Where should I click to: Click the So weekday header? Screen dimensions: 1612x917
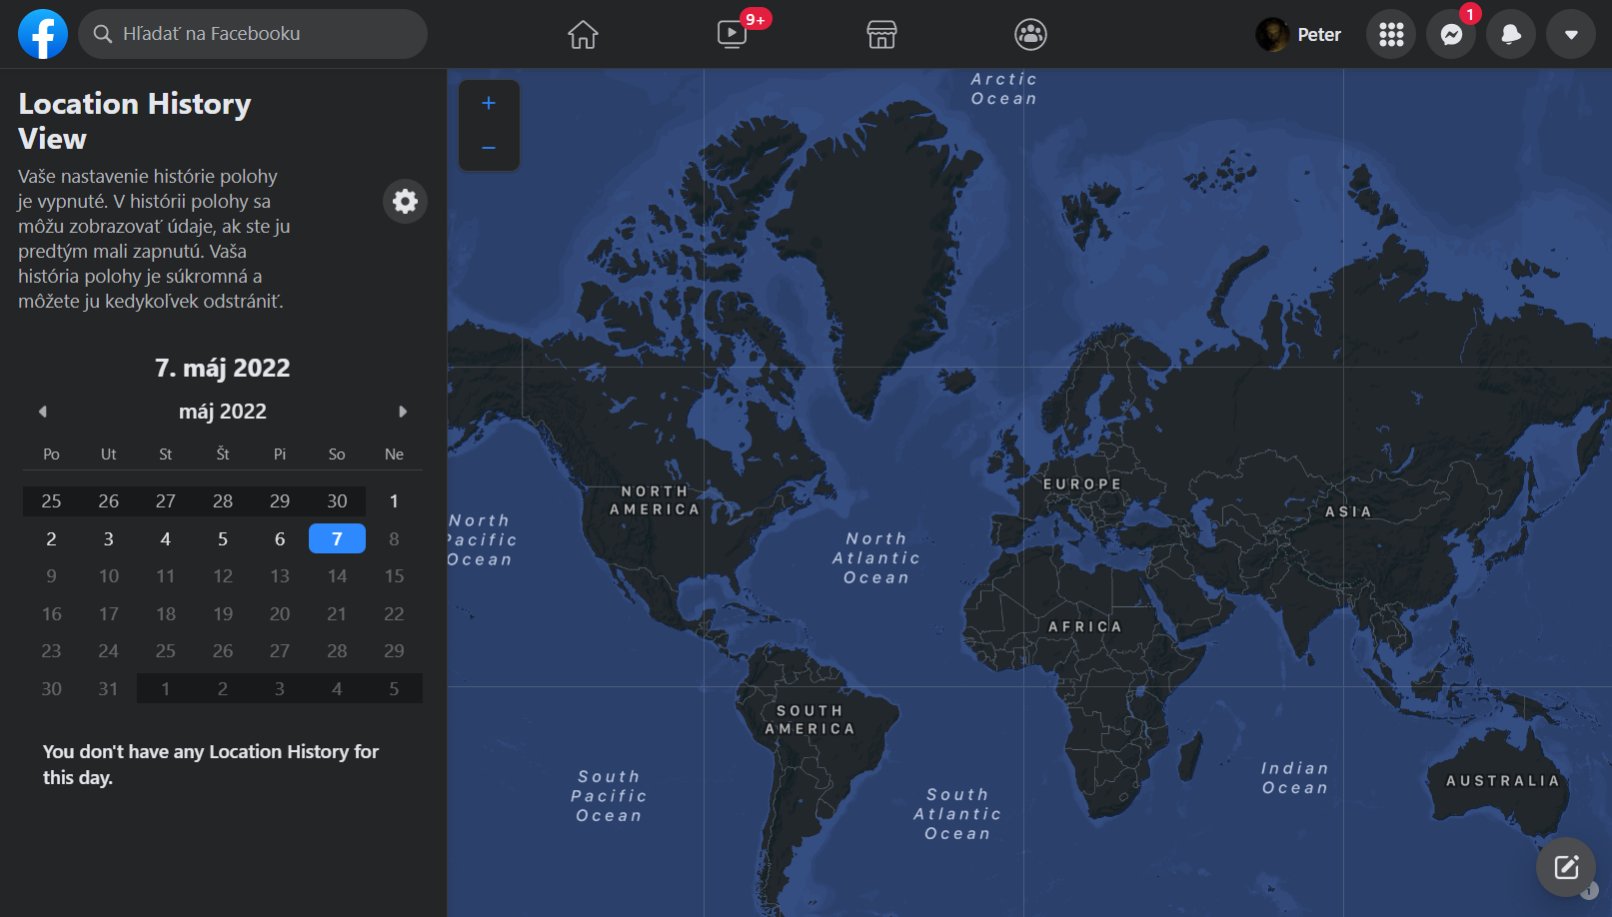pyautogui.click(x=337, y=454)
